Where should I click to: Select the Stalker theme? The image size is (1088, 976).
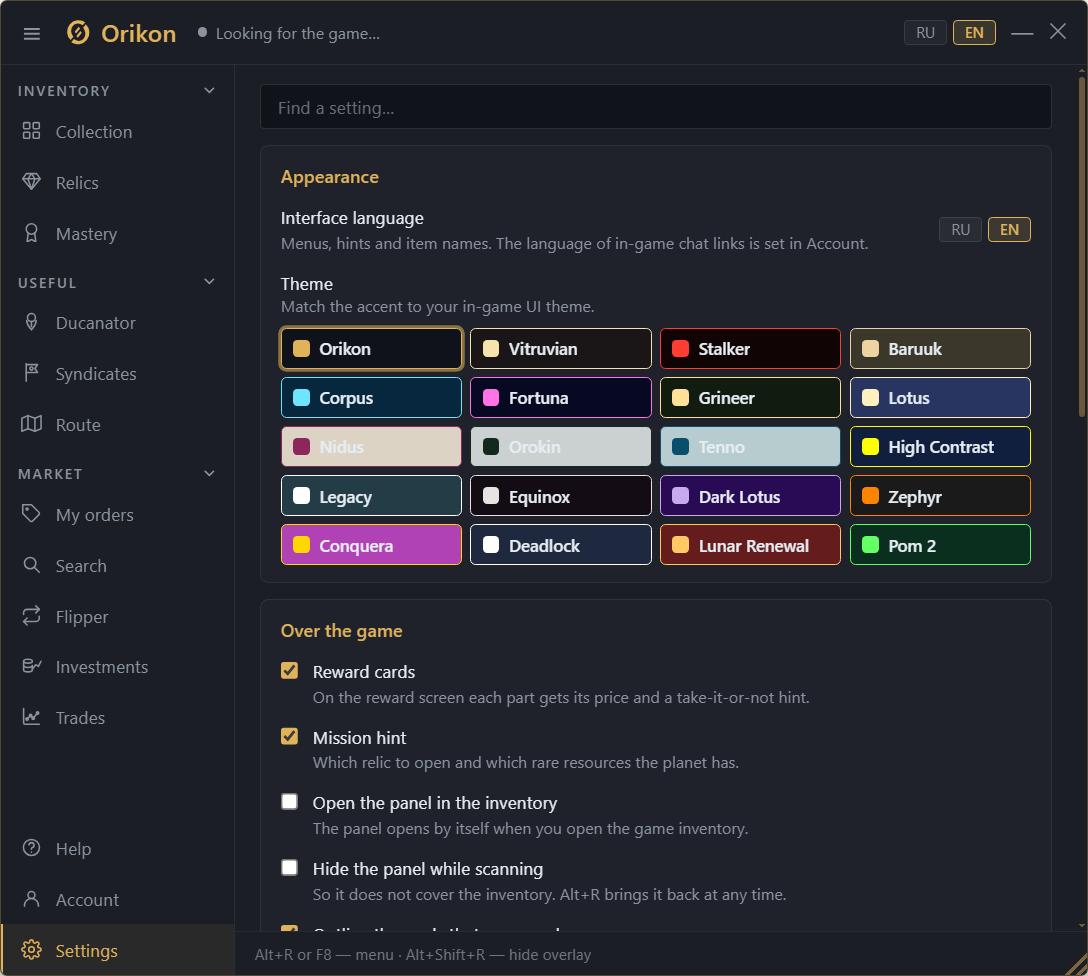click(750, 348)
